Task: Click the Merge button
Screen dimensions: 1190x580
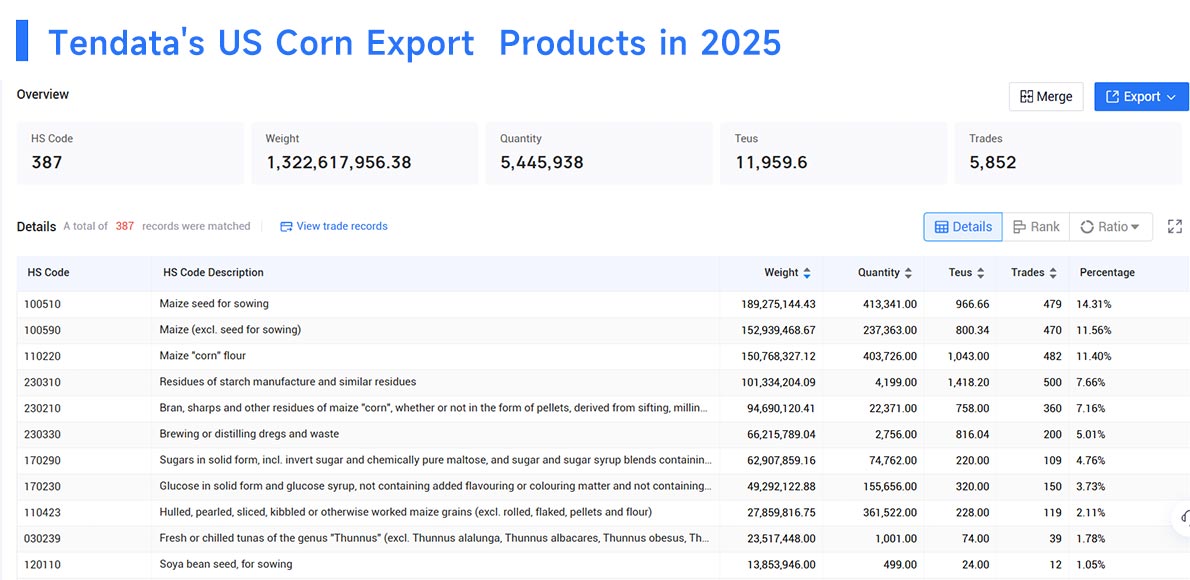Action: (x=1046, y=96)
